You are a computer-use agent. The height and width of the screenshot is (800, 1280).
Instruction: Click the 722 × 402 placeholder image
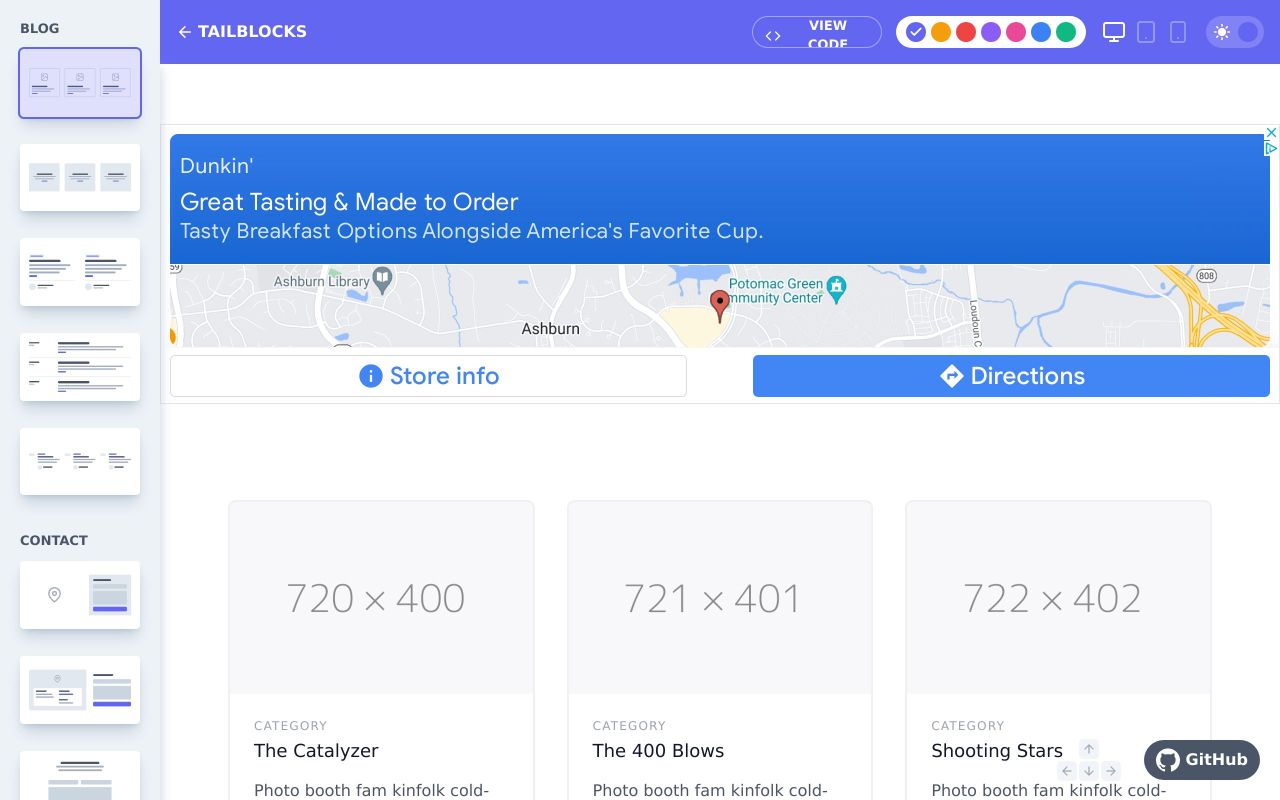pos(1058,598)
